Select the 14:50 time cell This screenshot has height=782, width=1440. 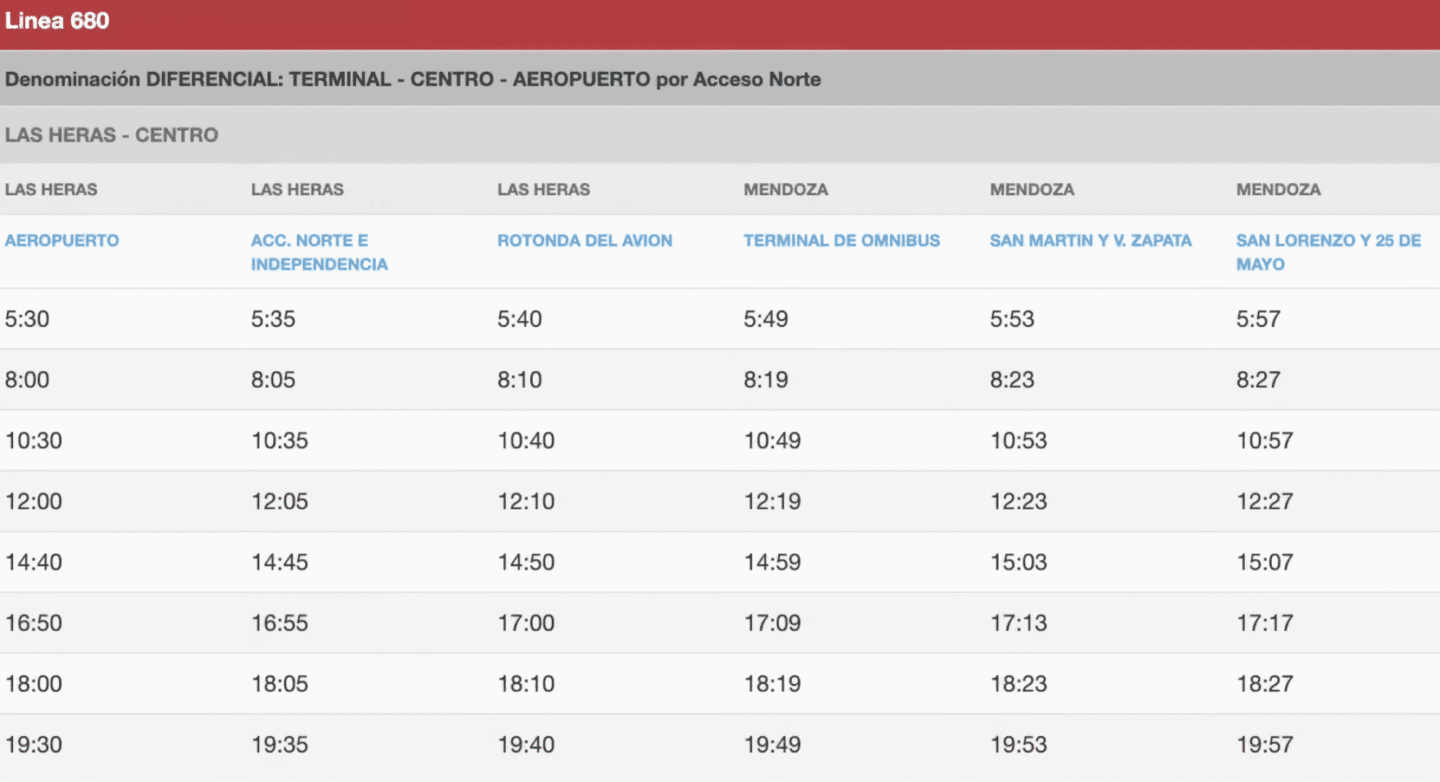[526, 563]
